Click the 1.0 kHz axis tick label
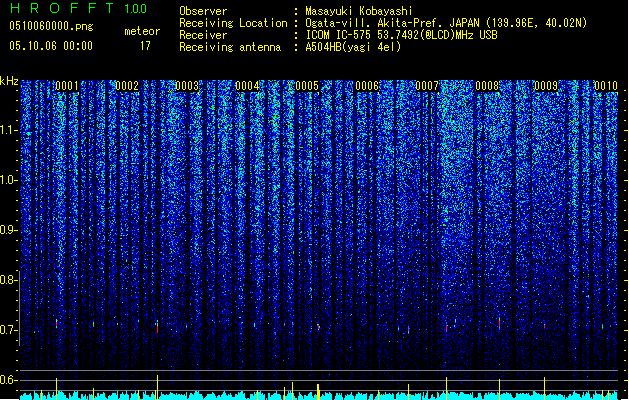 click(8, 180)
